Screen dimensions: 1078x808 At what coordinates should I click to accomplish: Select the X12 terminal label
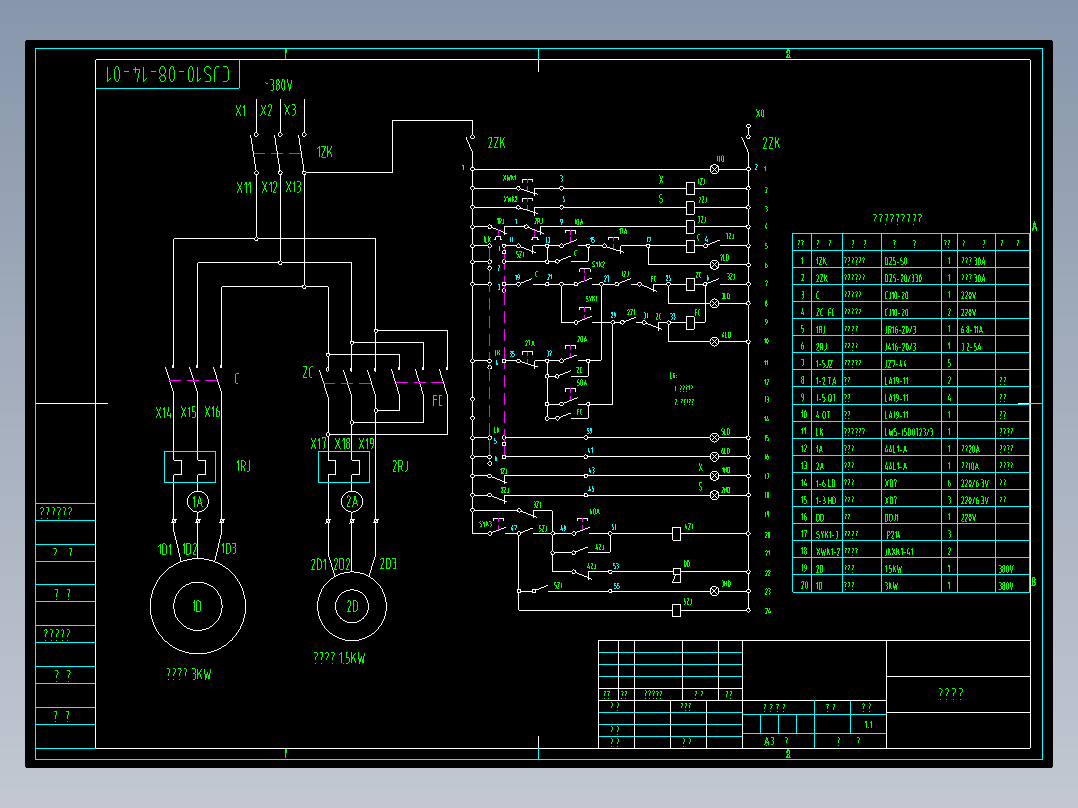(269, 188)
